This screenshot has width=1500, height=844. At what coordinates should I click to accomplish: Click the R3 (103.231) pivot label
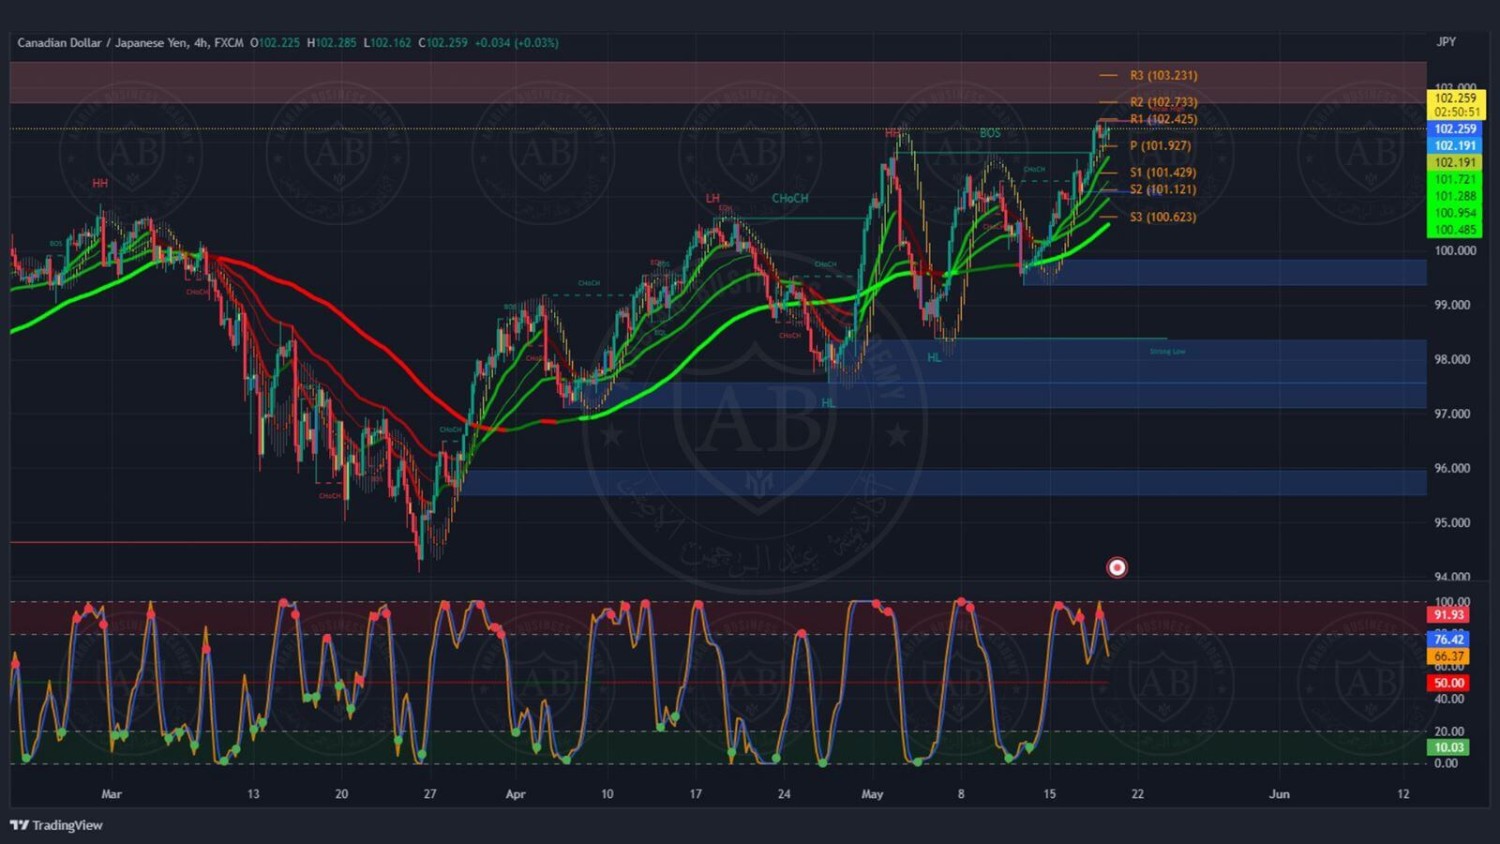click(1163, 75)
